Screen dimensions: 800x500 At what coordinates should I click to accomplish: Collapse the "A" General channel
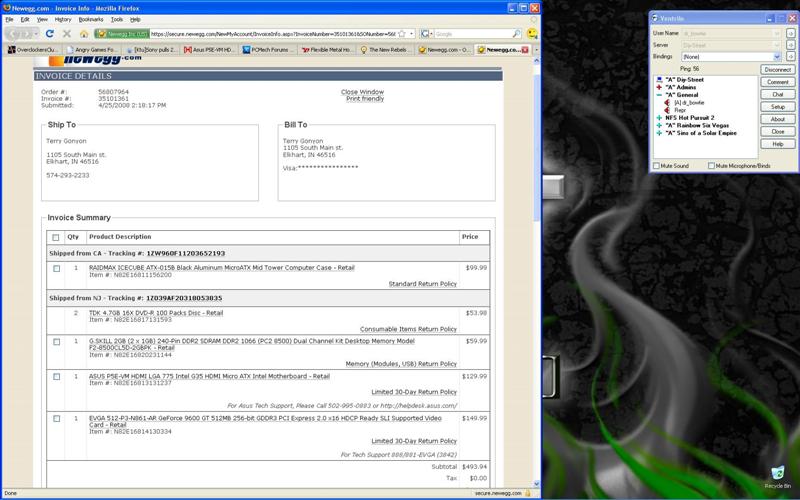658,95
